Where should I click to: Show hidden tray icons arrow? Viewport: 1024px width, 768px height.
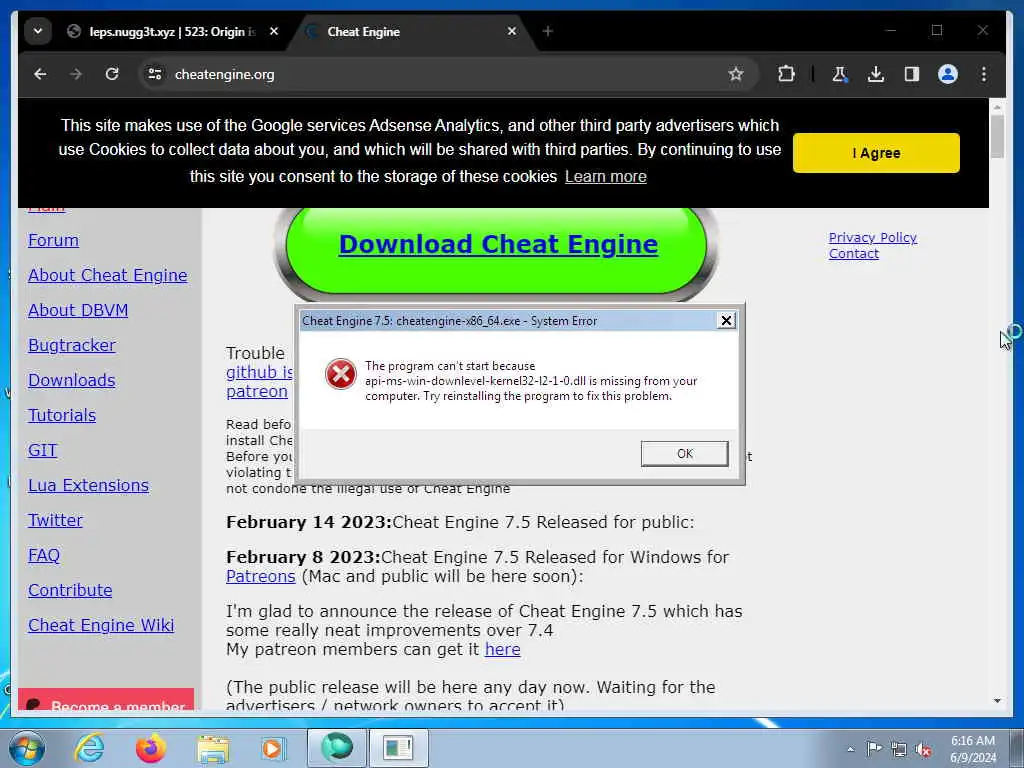[850, 749]
